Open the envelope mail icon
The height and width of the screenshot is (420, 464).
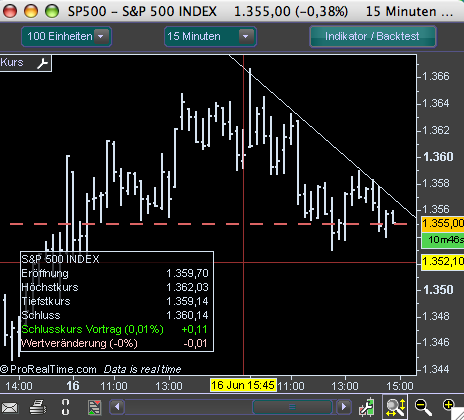[9, 407]
